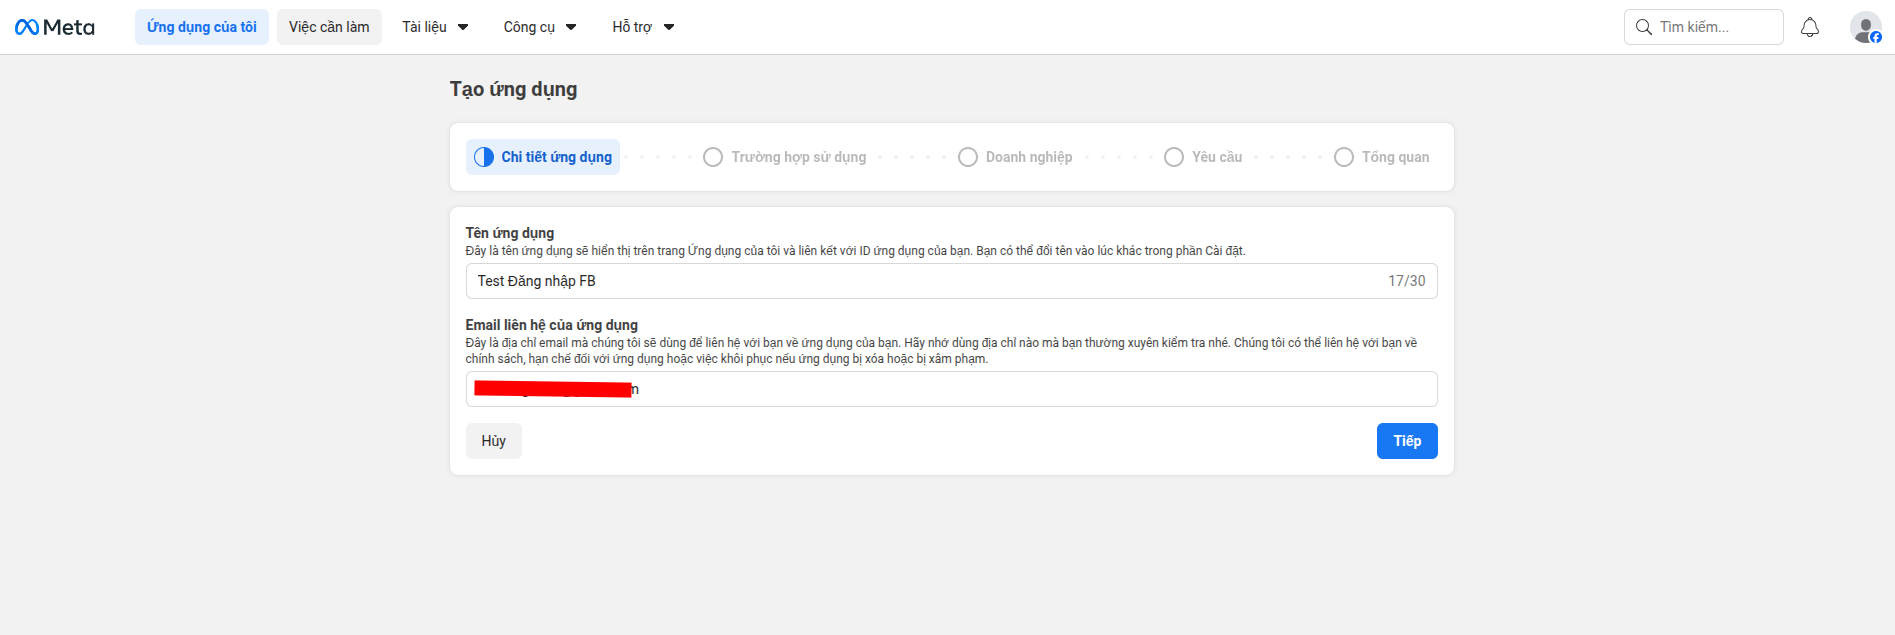The height and width of the screenshot is (635, 1895).
Task: Expand the Tài liệu dropdown
Action: pos(435,27)
